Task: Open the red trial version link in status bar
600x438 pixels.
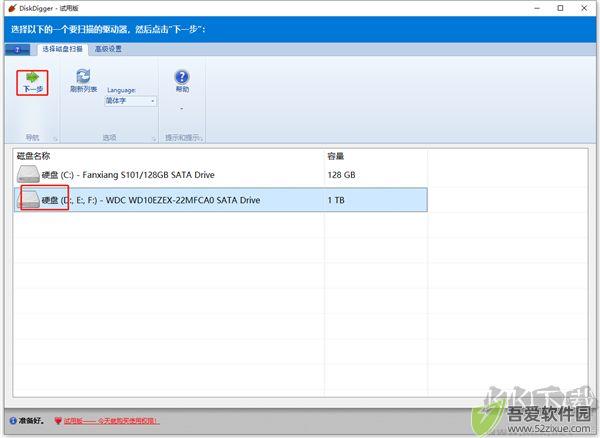Action: [x=111, y=421]
